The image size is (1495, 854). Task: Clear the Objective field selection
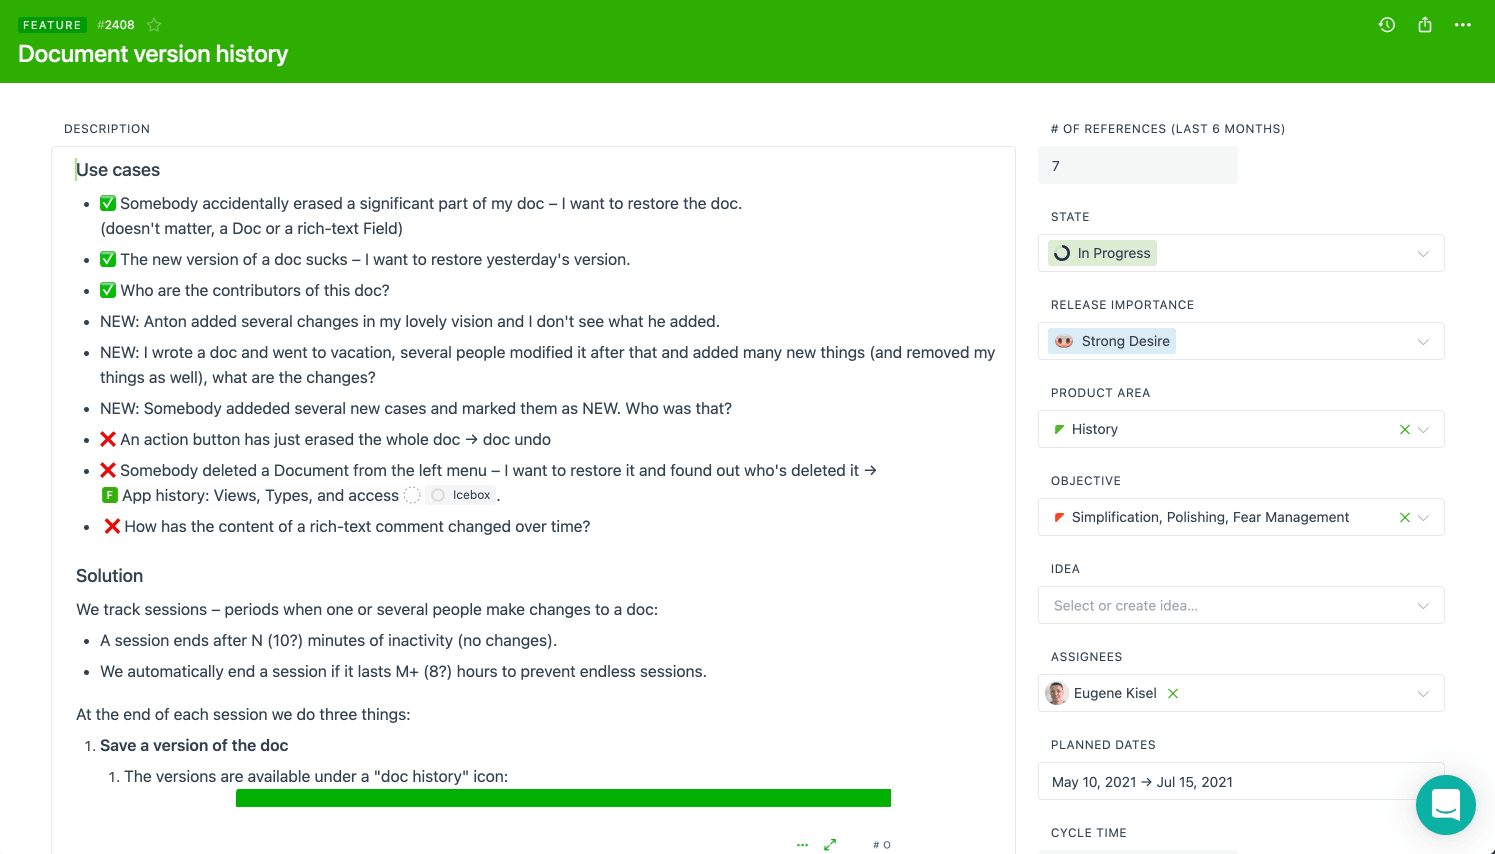coord(1405,518)
